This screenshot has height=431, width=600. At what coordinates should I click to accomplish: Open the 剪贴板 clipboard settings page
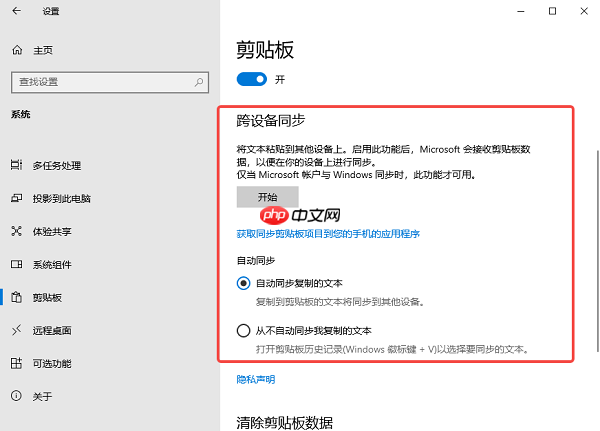[x=47, y=297]
